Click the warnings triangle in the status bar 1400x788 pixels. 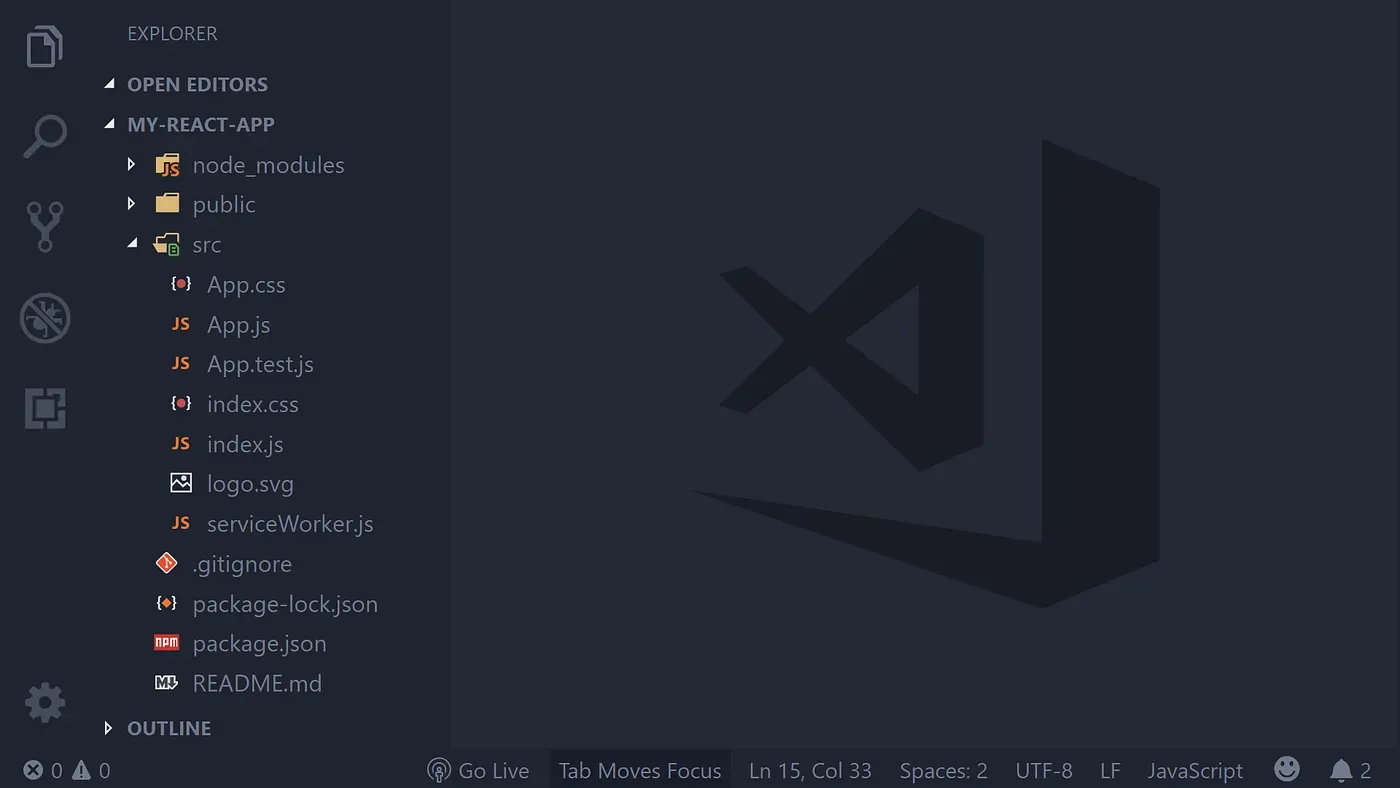click(x=82, y=770)
